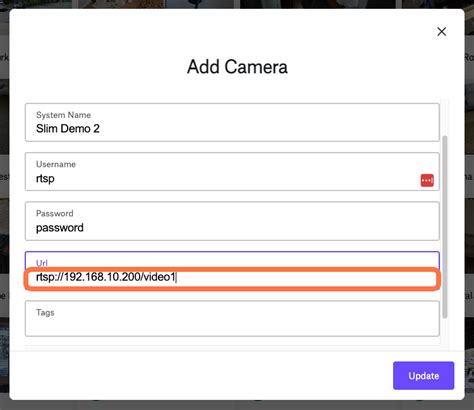Image resolution: width=474 pixels, height=410 pixels.
Task: Click the Tags label
Action: 45,313
